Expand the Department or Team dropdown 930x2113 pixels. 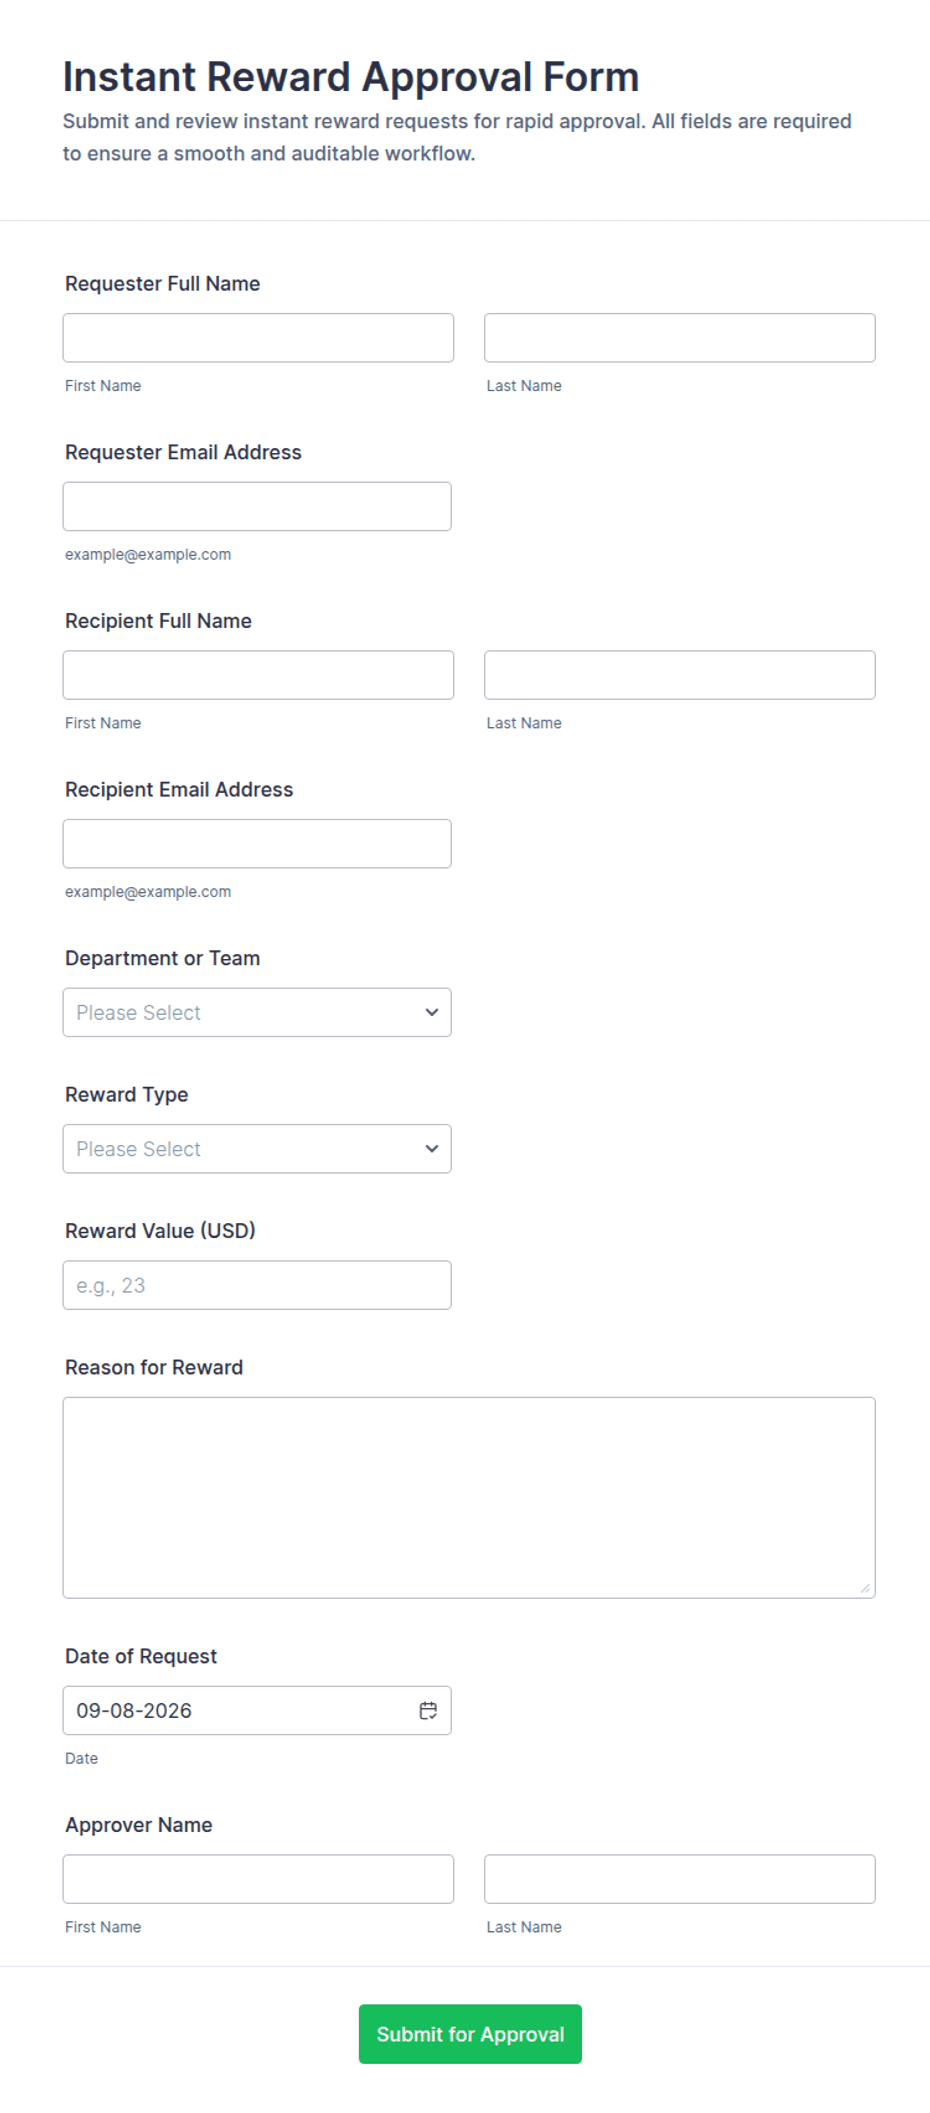pos(257,1012)
